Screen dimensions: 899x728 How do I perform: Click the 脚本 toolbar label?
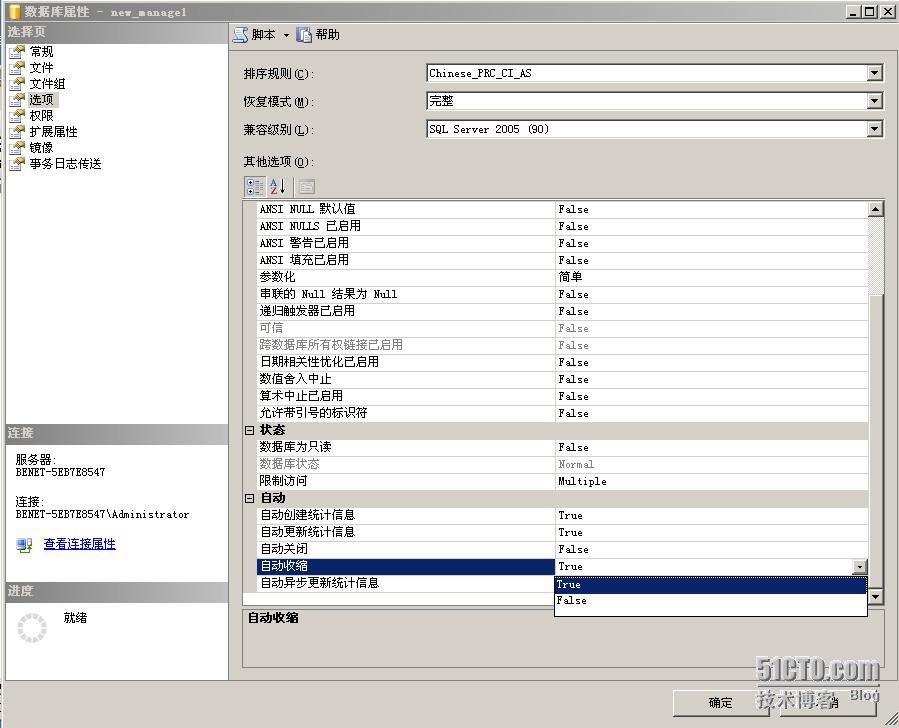264,35
